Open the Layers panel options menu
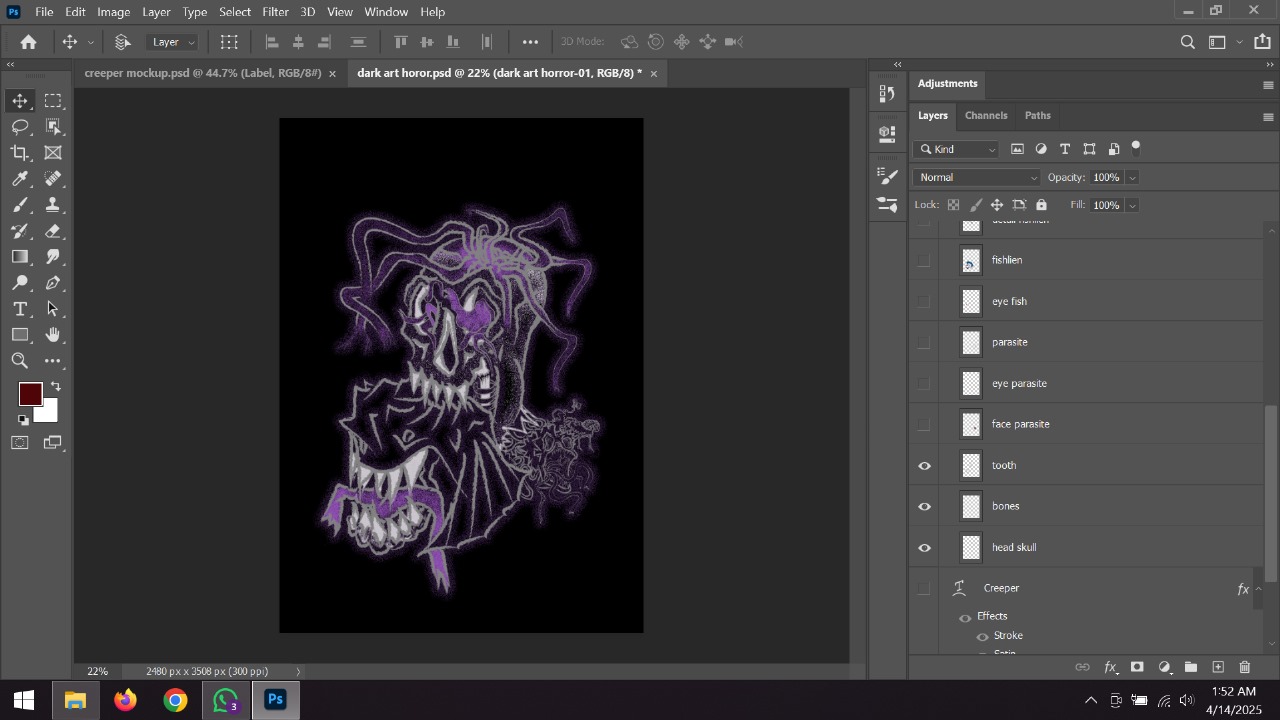 (1268, 117)
